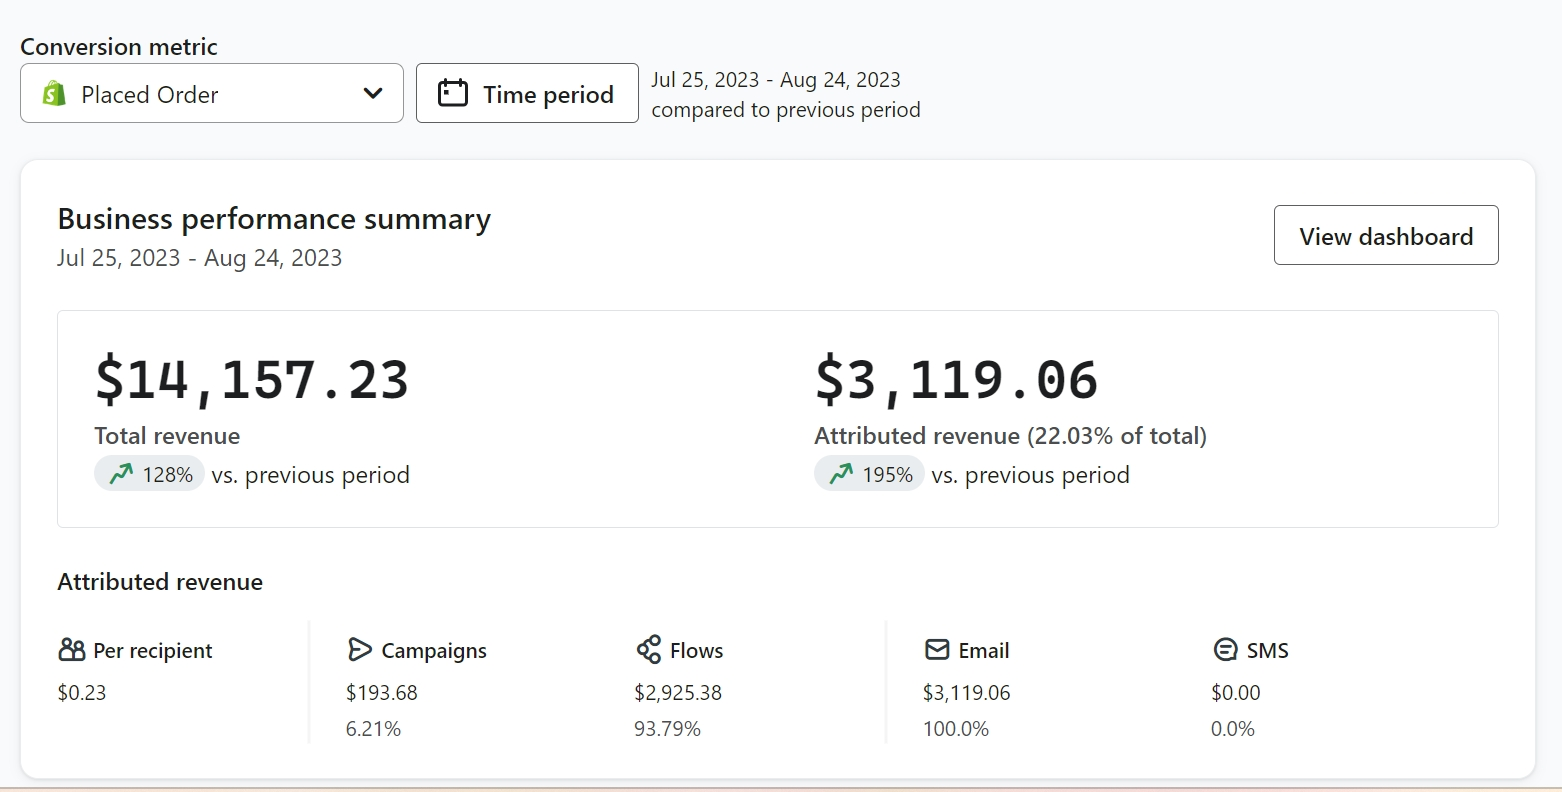Click the Campaigns paper-plane icon

[360, 650]
